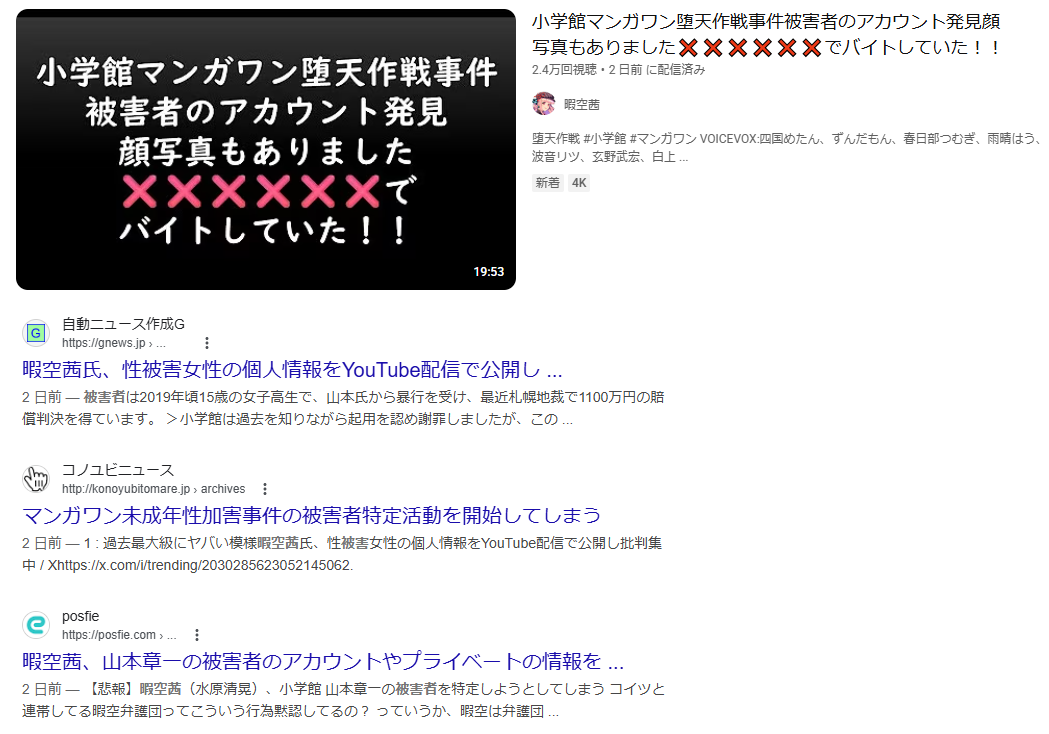The height and width of the screenshot is (734, 1049).
Task: Play the video from its thumbnail
Action: pos(265,150)
